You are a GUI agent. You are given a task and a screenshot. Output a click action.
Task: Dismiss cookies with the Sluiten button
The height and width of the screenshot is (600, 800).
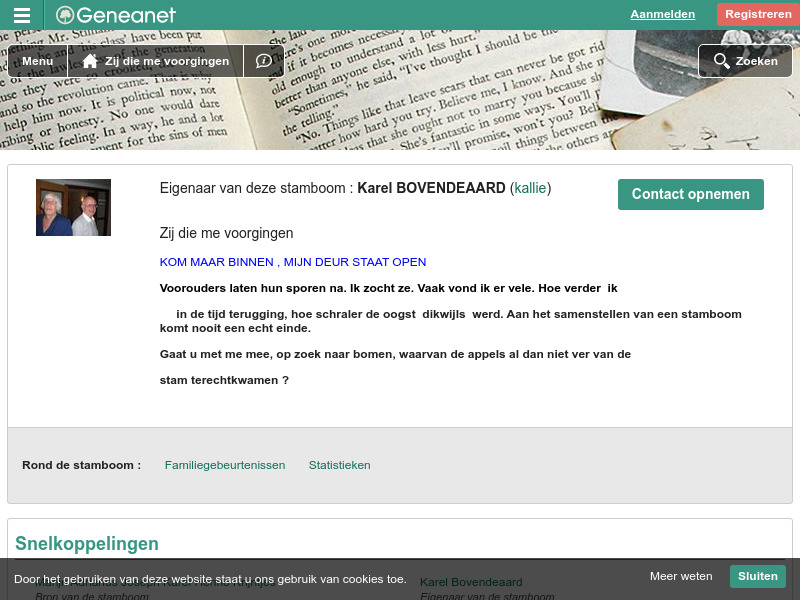pos(757,576)
